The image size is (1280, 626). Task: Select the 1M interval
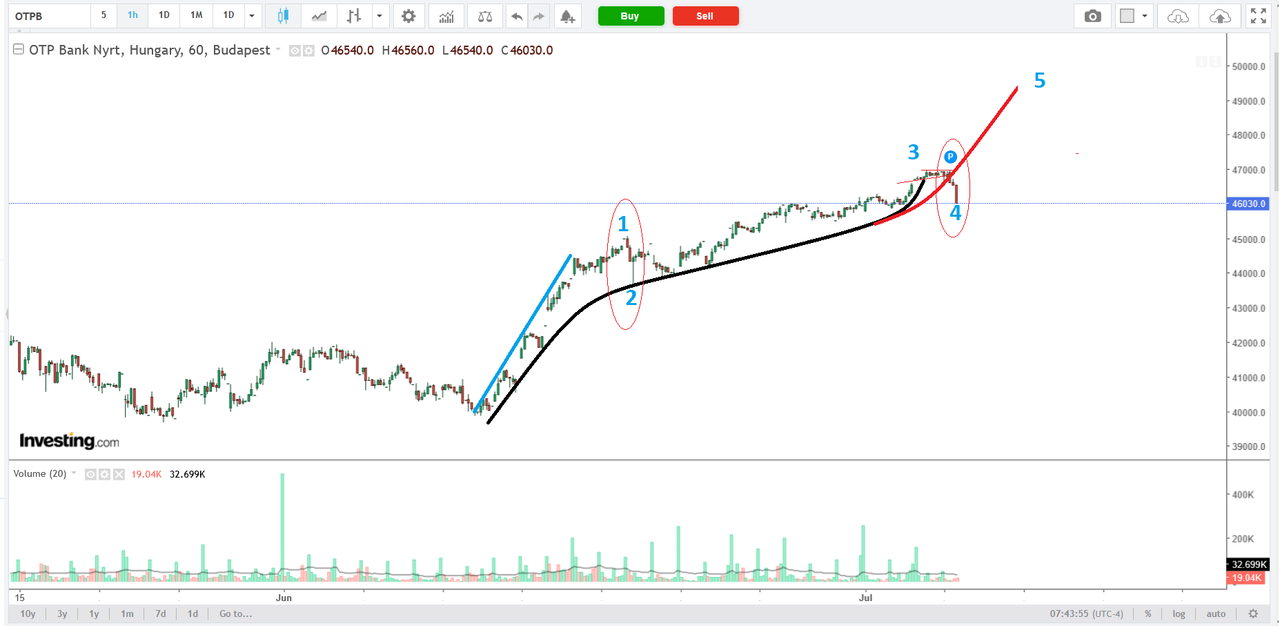click(197, 16)
